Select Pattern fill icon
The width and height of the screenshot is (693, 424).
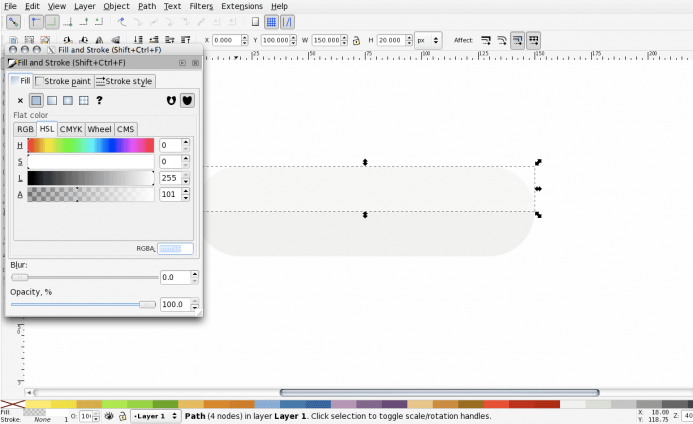(x=84, y=101)
